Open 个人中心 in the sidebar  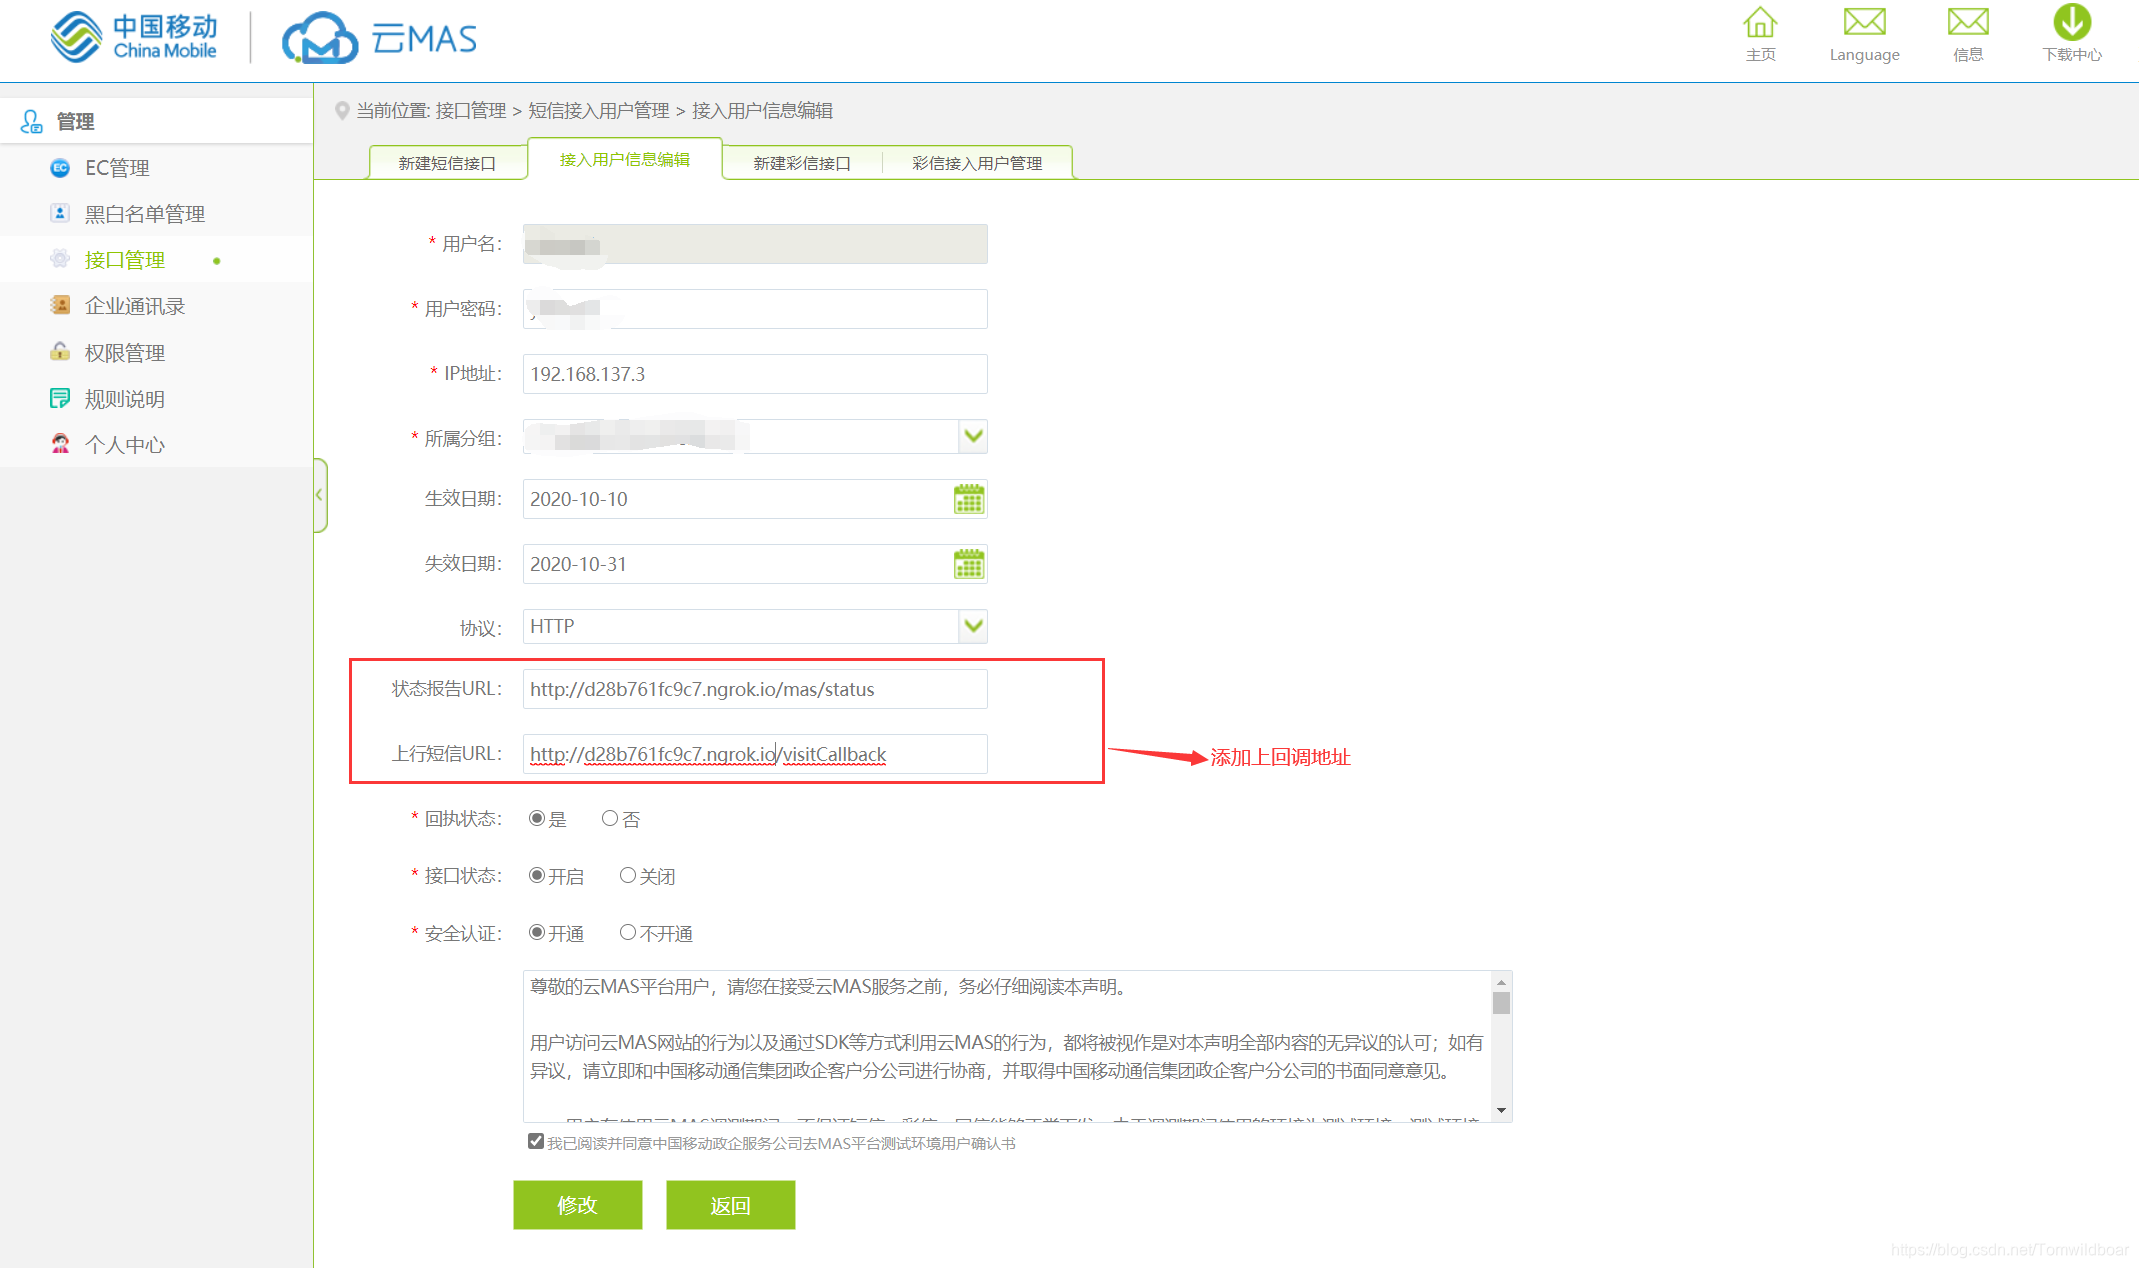124,445
